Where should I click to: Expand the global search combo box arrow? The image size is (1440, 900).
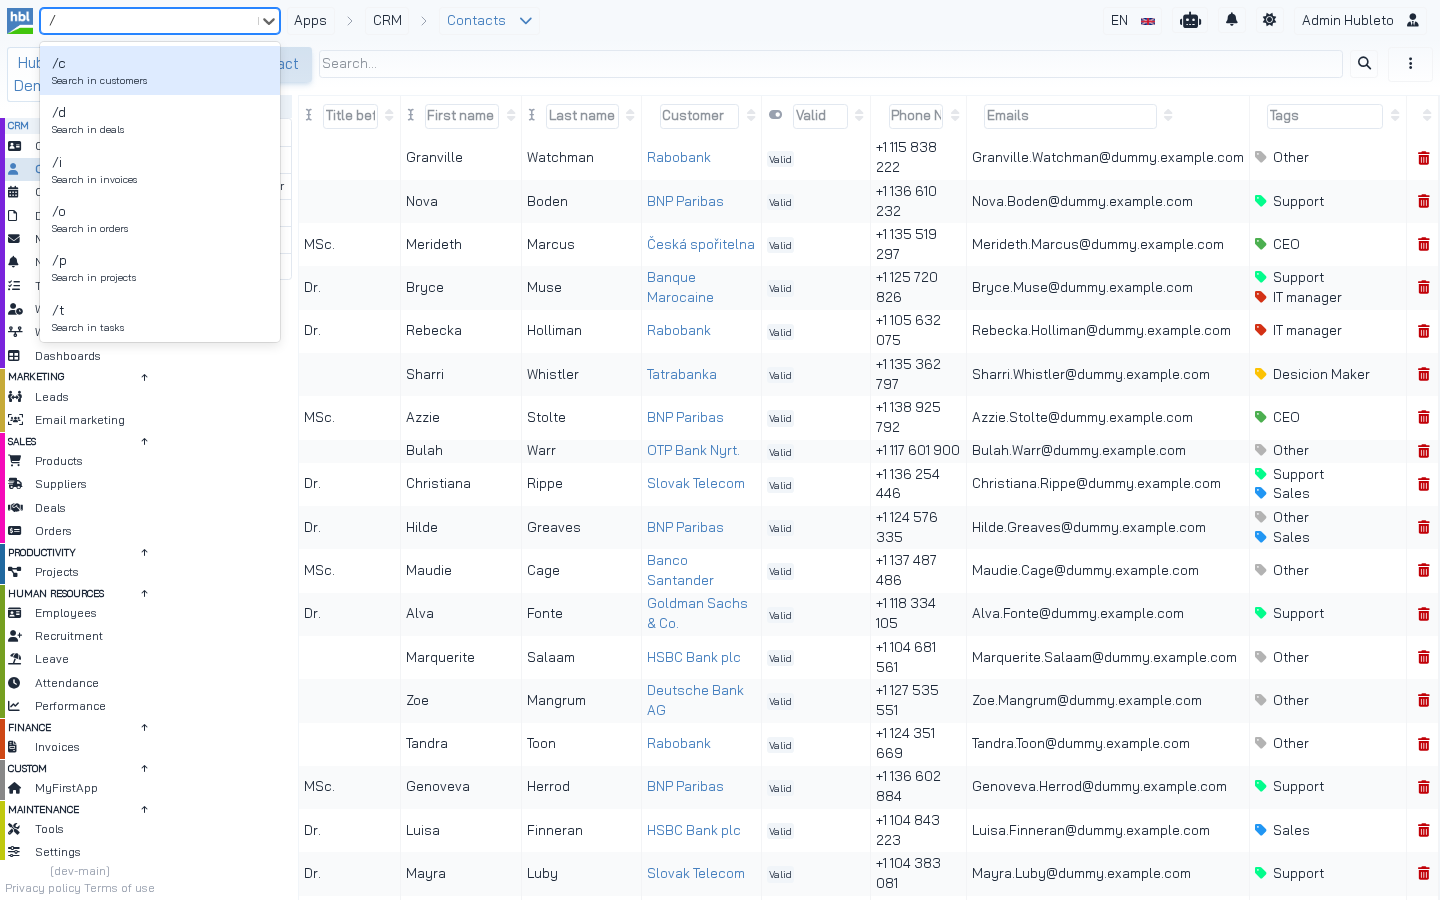click(268, 21)
